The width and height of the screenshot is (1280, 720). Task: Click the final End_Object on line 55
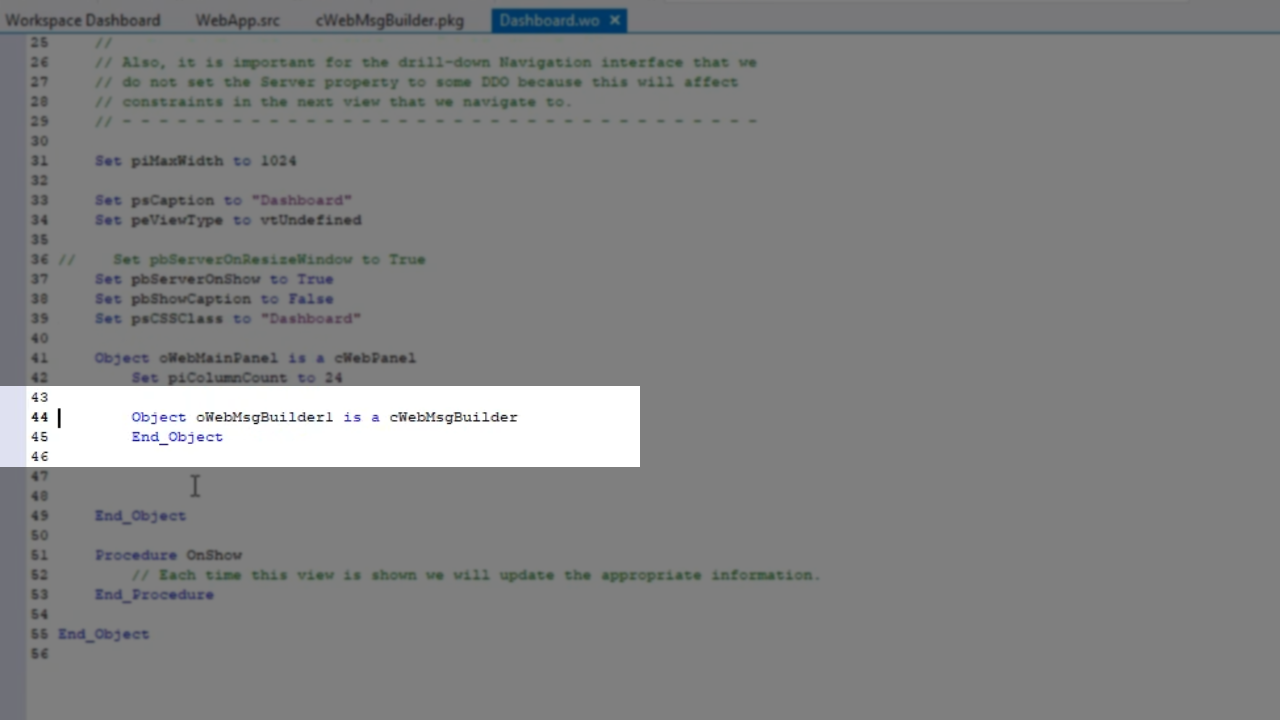click(103, 634)
